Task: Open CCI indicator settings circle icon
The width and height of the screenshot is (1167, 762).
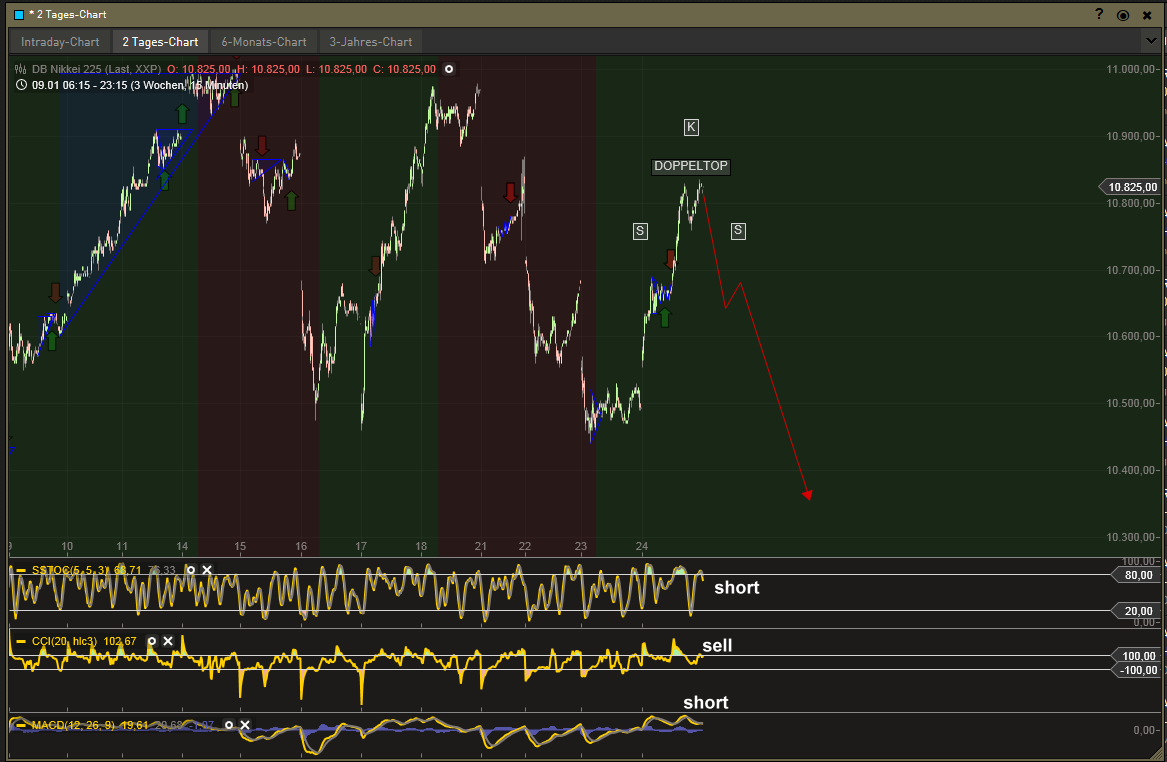Action: pyautogui.click(x=152, y=641)
